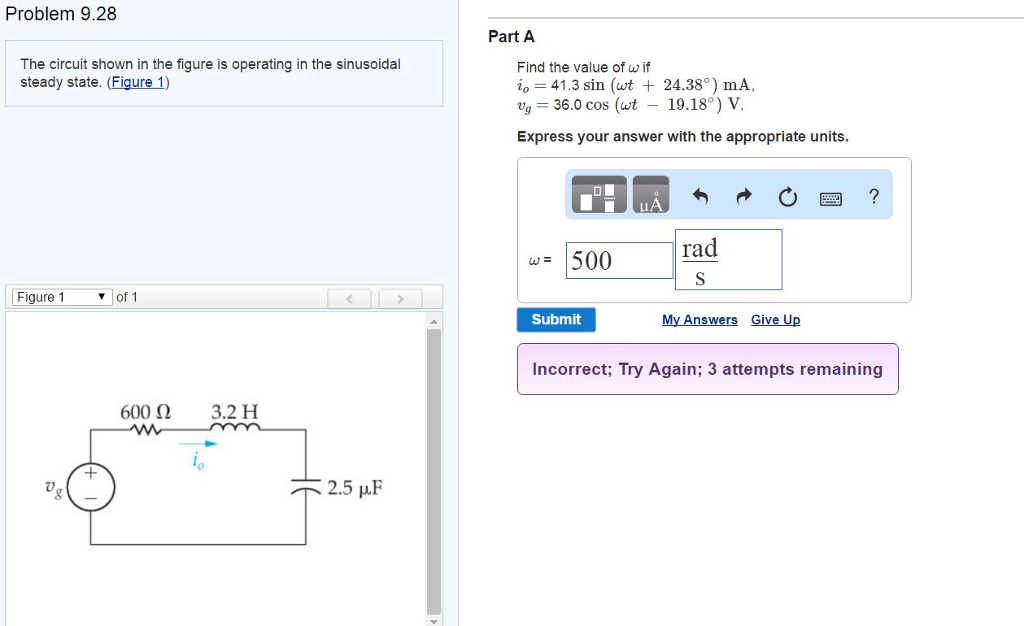1024x626 pixels.
Task: Click the '2.5 µF' capacitor label
Action: coord(355,488)
